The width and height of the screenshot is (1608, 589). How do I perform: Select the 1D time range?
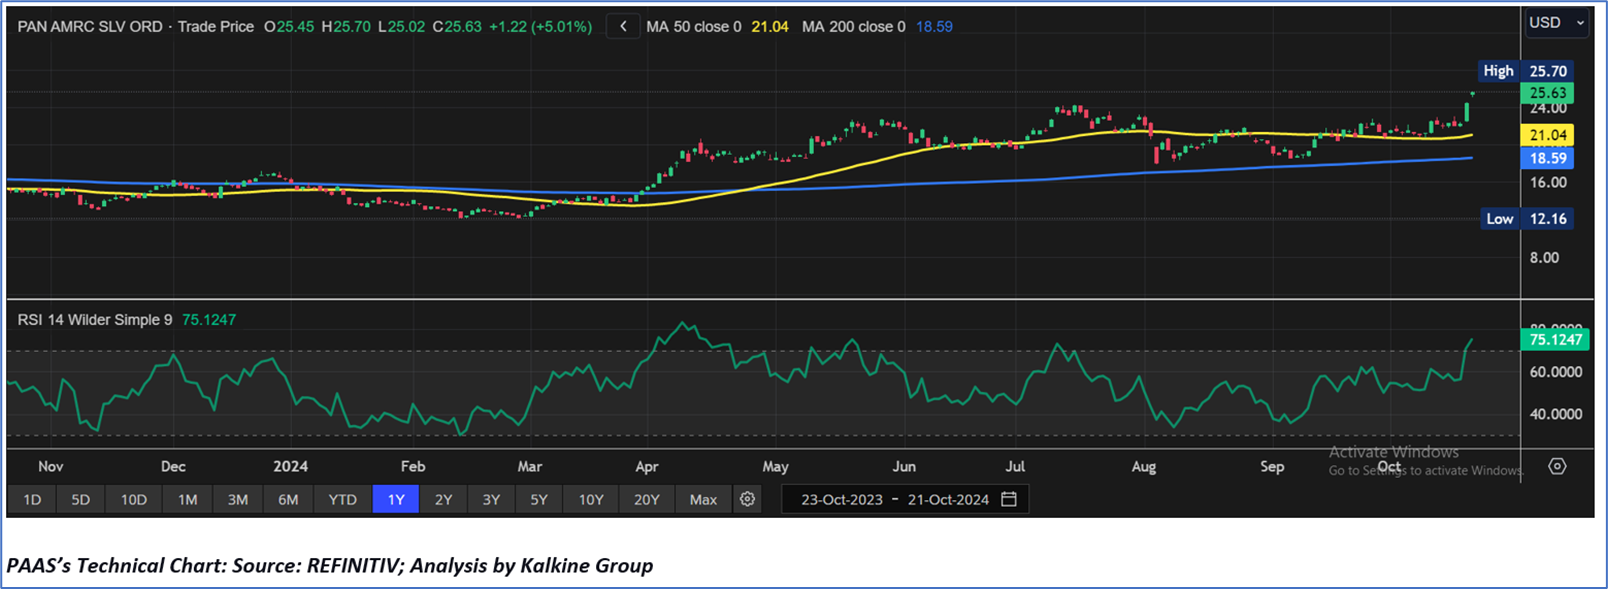tap(32, 499)
